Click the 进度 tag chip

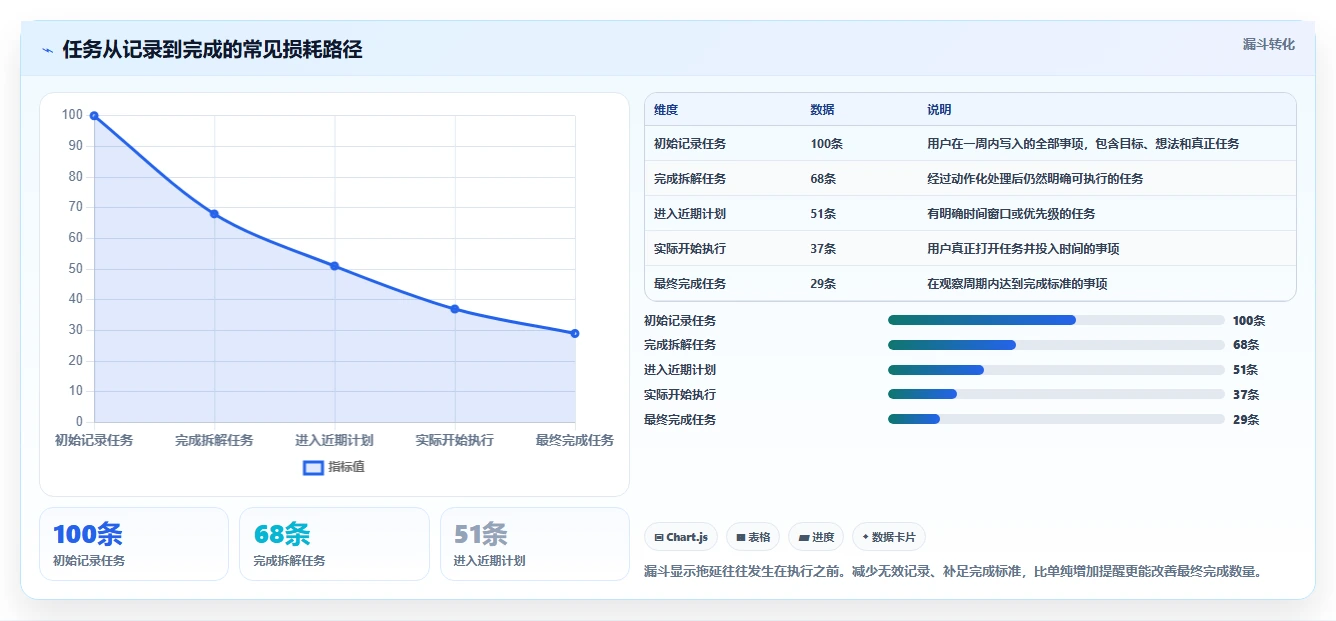pos(816,537)
